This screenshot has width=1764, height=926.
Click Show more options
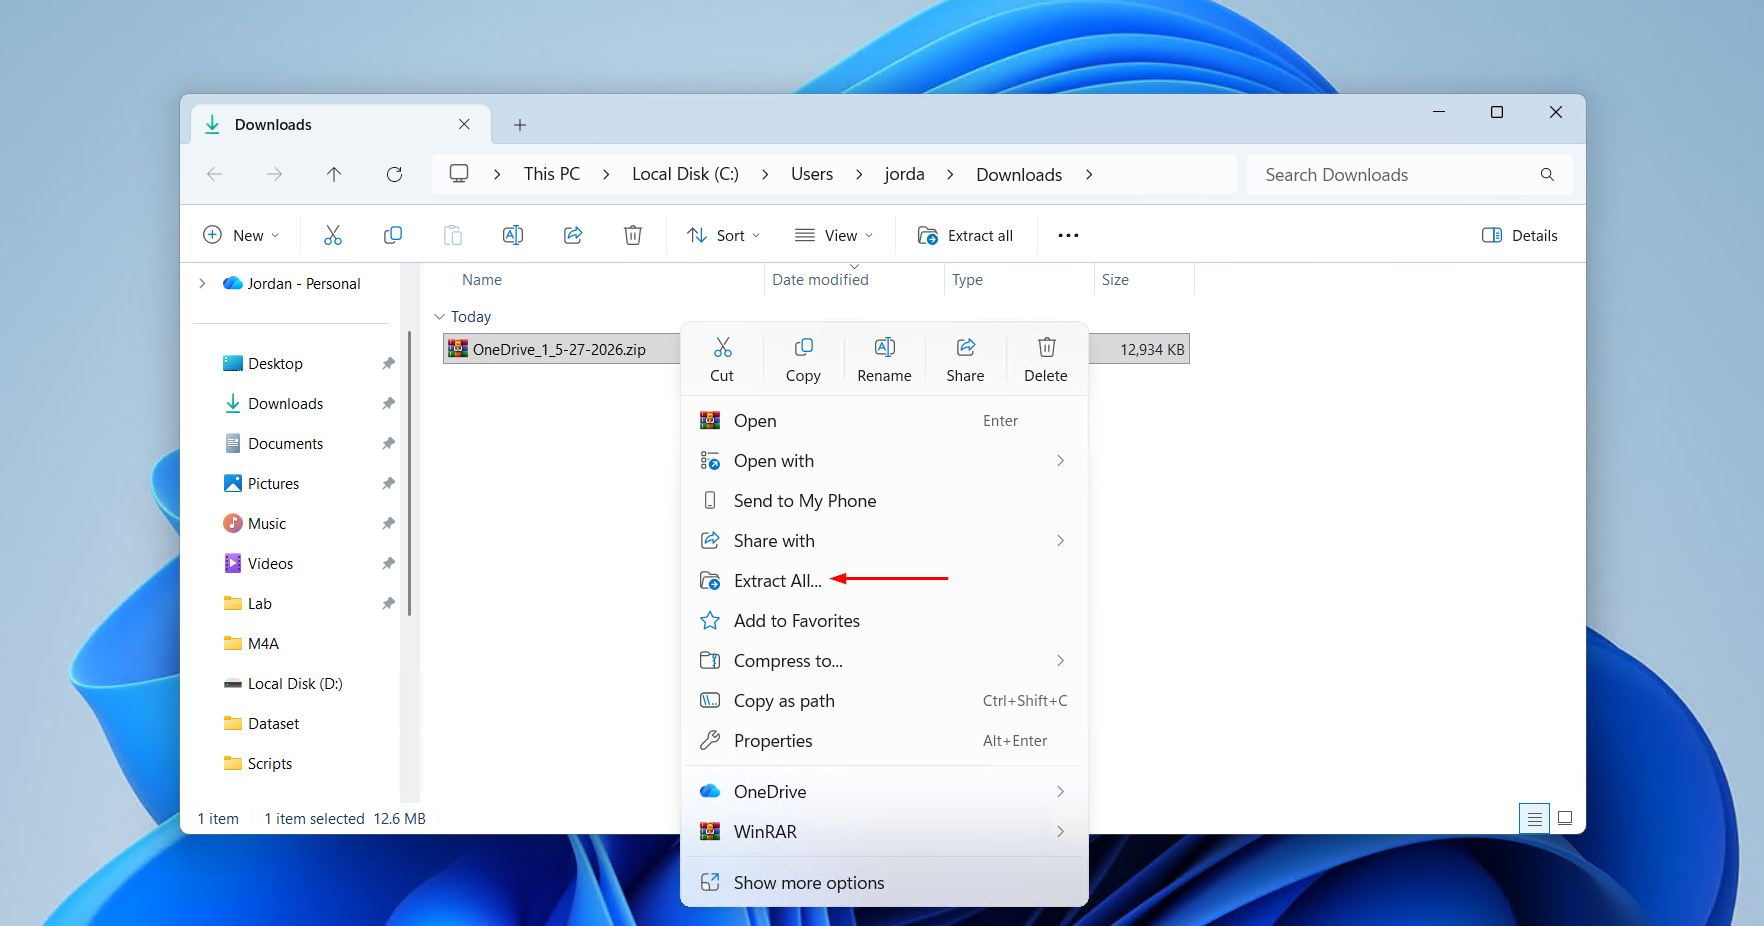point(884,883)
